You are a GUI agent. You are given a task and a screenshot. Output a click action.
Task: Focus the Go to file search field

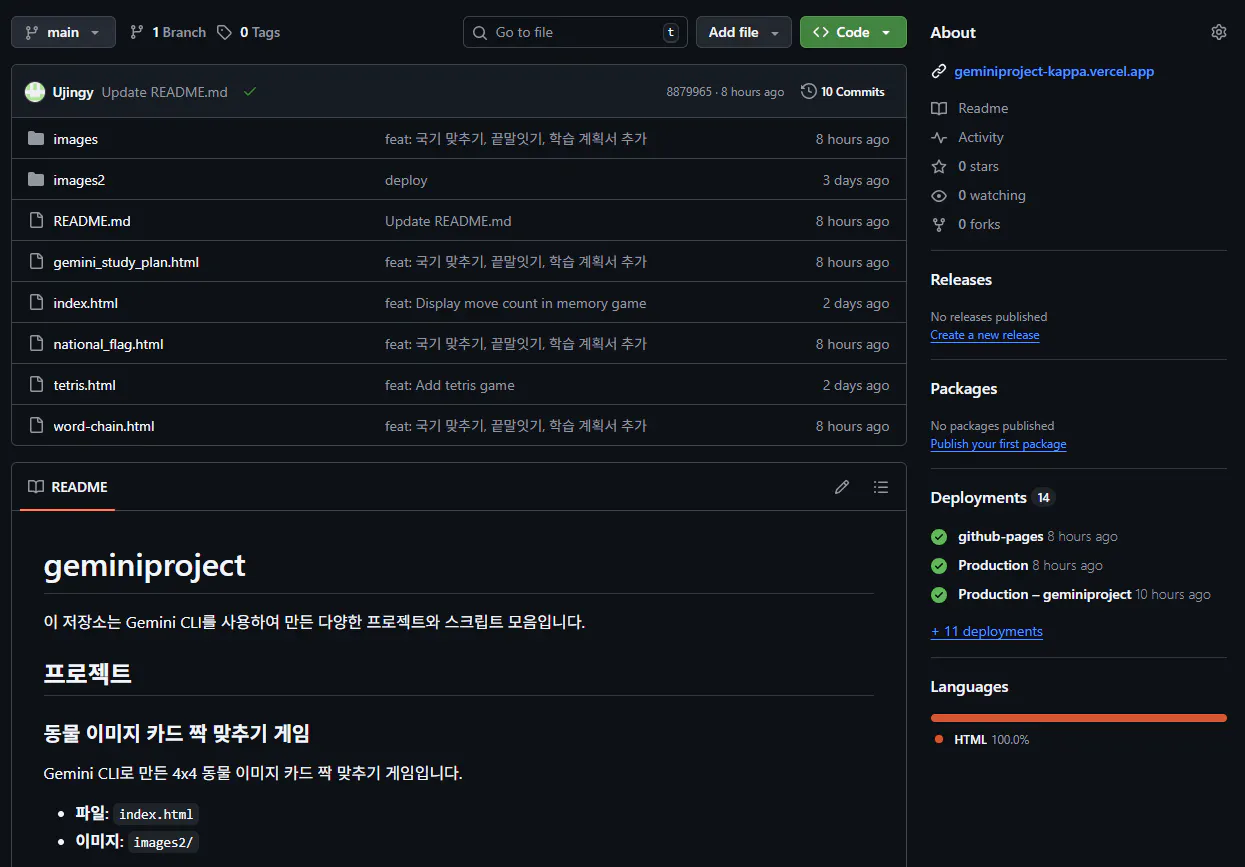click(x=575, y=32)
